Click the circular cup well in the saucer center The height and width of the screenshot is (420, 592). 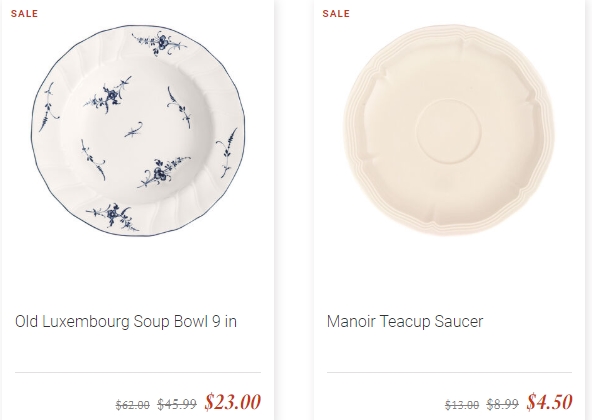(449, 131)
